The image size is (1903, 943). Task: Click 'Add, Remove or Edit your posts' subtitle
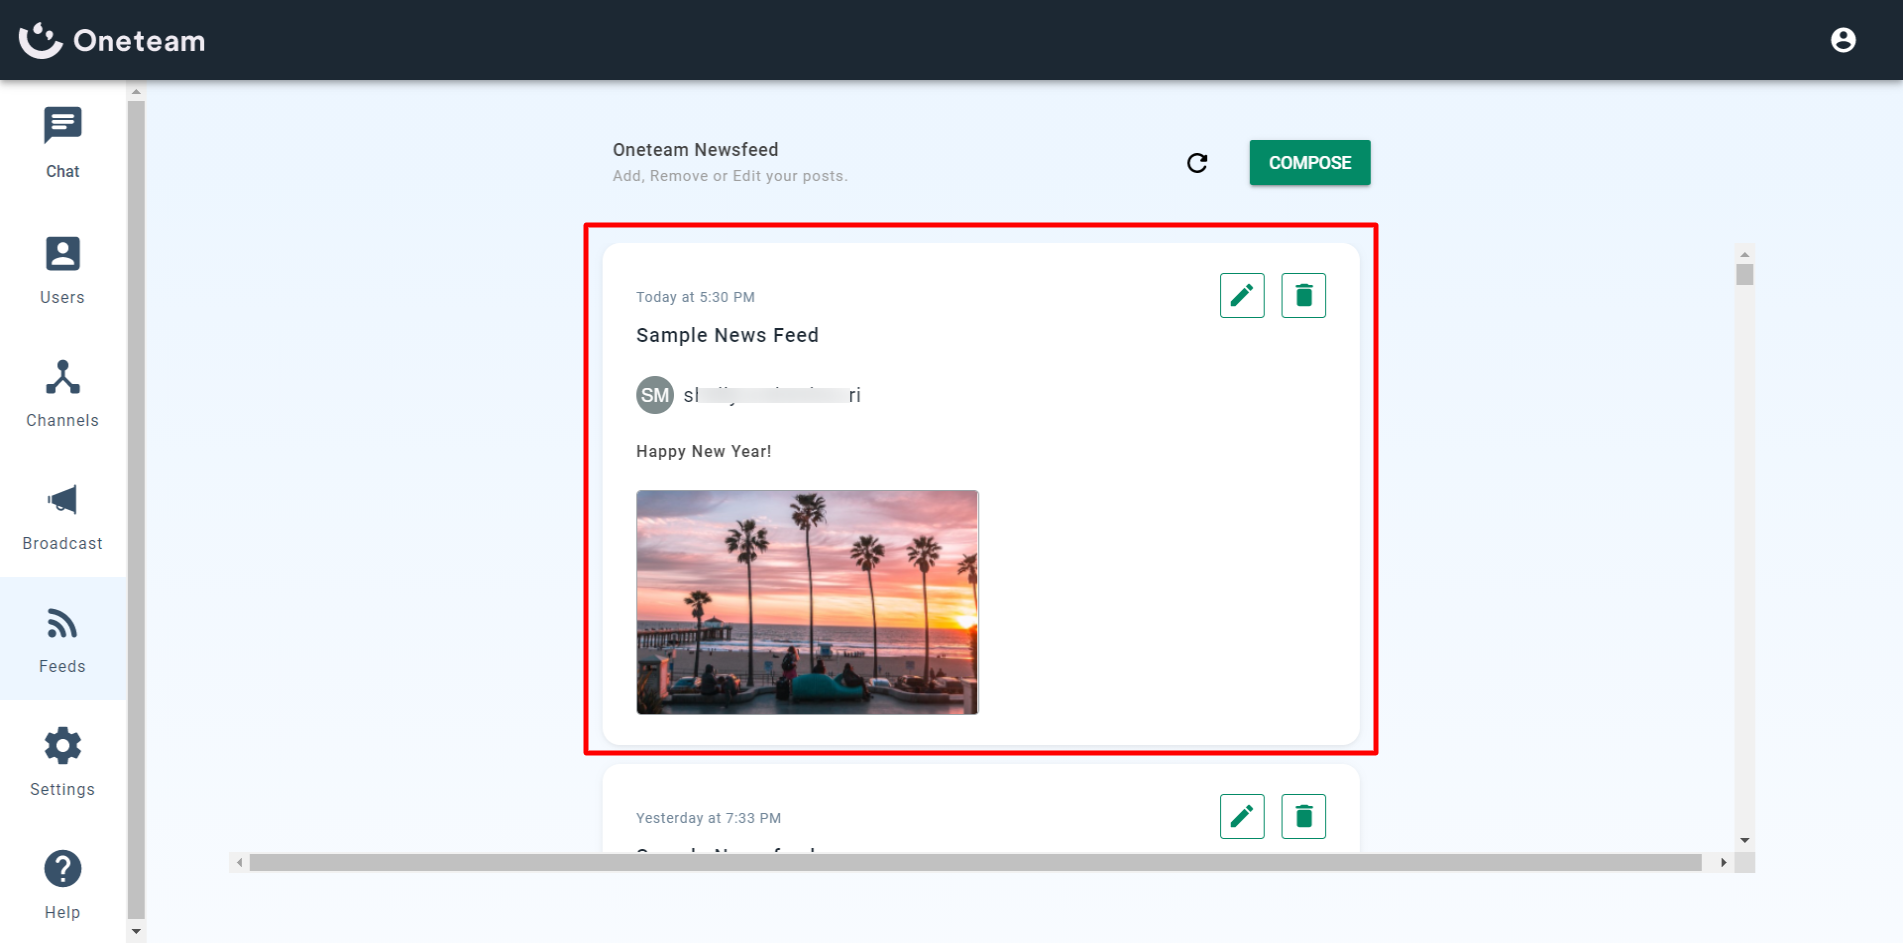(730, 176)
